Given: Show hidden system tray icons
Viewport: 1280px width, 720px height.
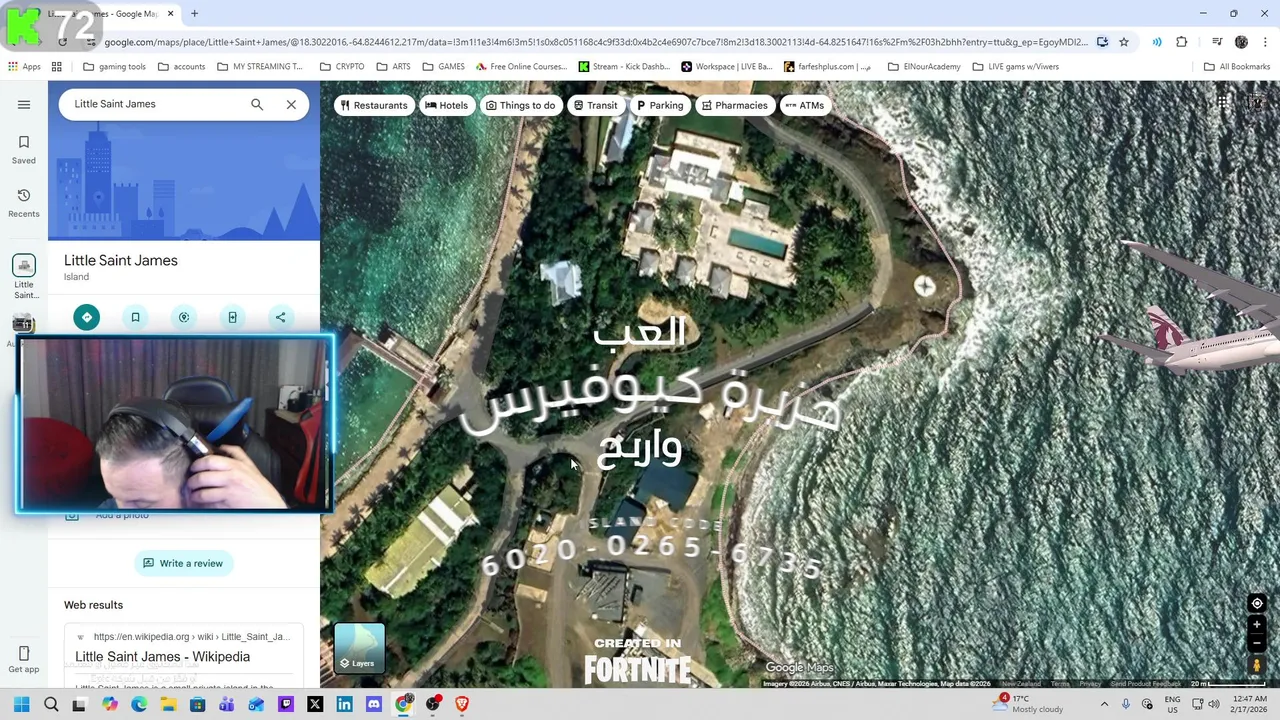Looking at the screenshot, I should (1104, 704).
